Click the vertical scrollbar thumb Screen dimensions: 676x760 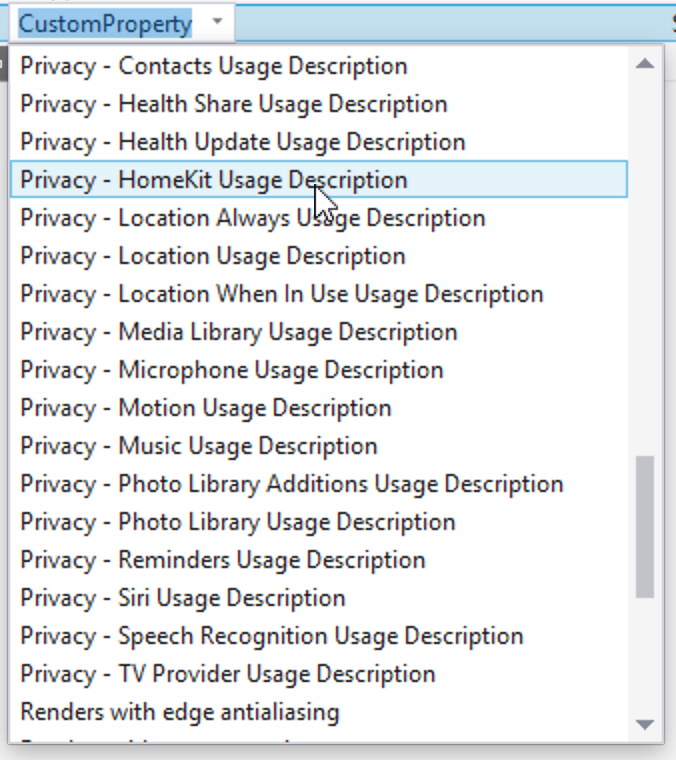tap(645, 527)
